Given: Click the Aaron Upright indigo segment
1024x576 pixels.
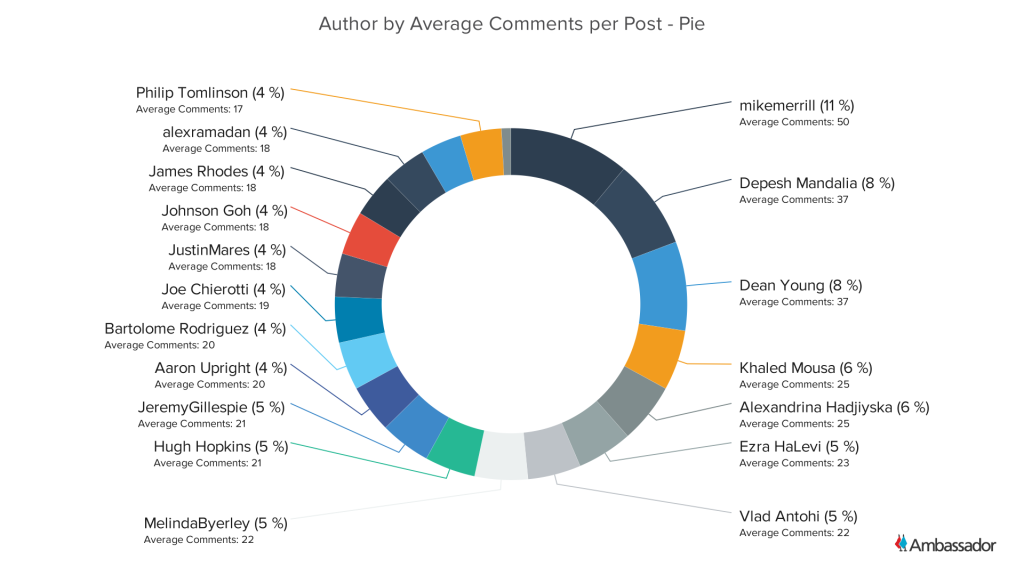Looking at the screenshot, I should pos(383,395).
